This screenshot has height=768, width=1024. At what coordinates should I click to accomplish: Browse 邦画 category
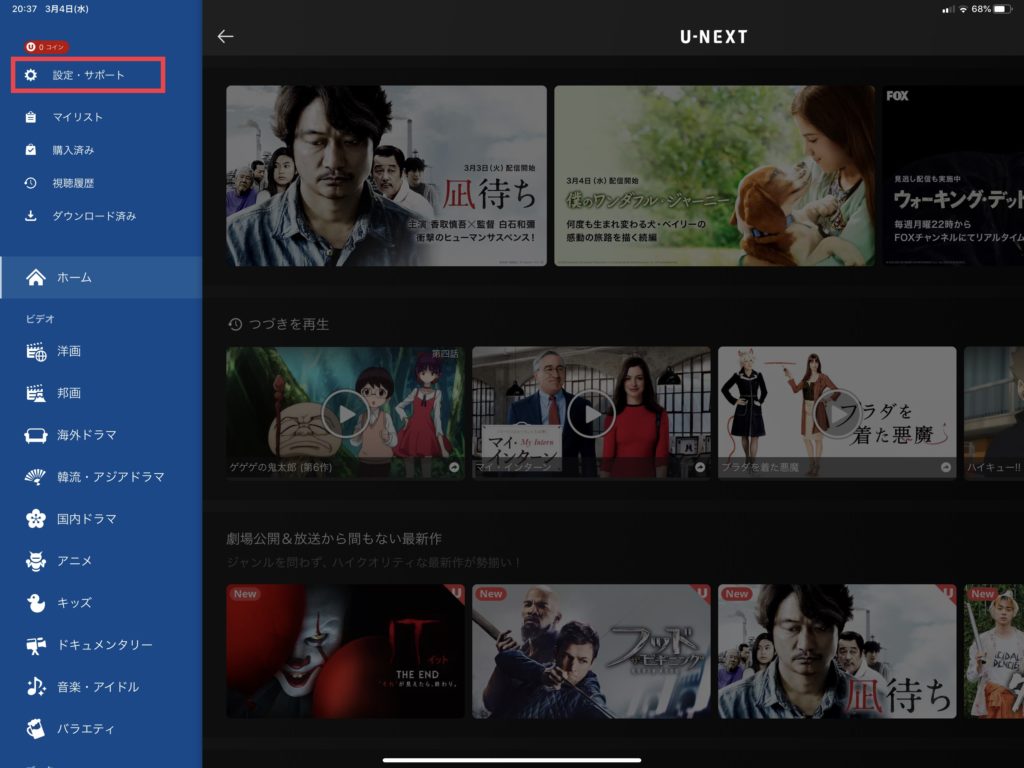69,393
